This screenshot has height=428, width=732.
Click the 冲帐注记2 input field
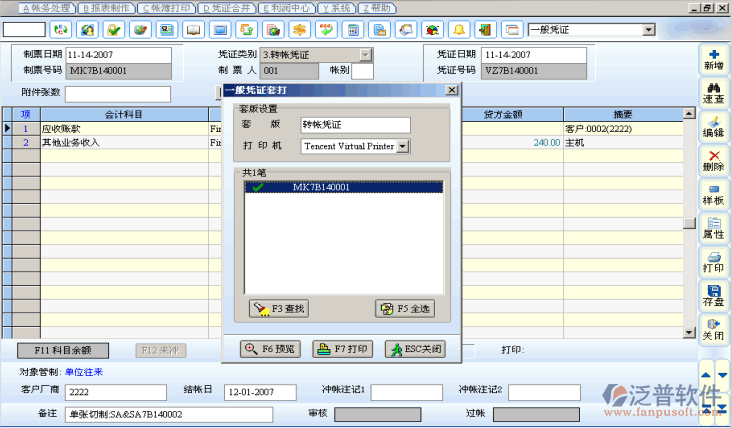pyautogui.click(x=544, y=392)
